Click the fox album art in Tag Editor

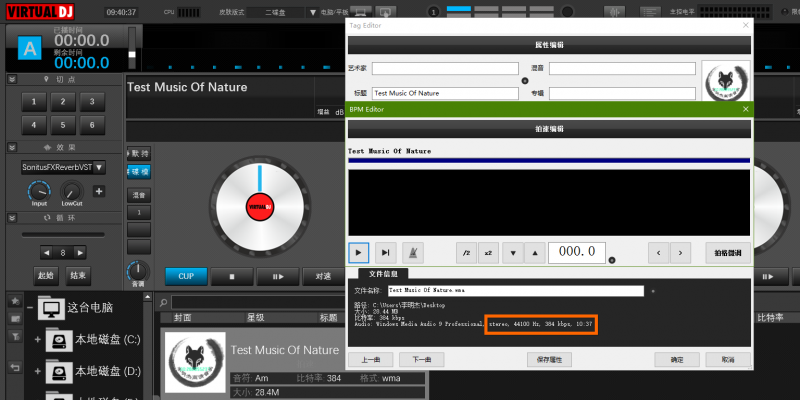pyautogui.click(x=727, y=81)
